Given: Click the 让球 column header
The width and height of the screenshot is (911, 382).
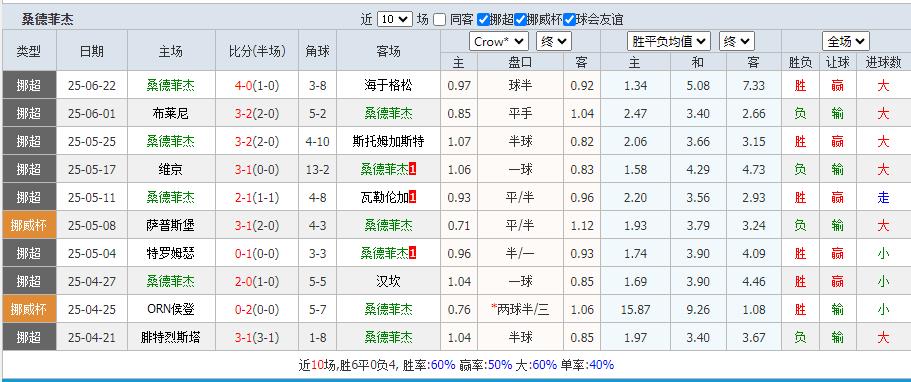Looking at the screenshot, I should click(837, 63).
